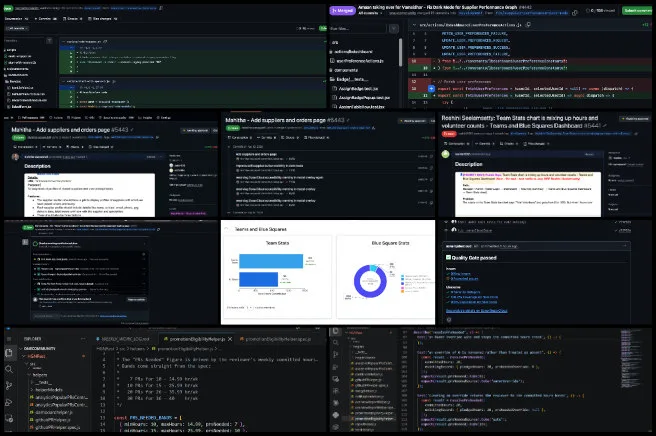This screenshot has width=656, height=436.
Task: Copy the diff file path icon
Action: (x=528, y=25)
